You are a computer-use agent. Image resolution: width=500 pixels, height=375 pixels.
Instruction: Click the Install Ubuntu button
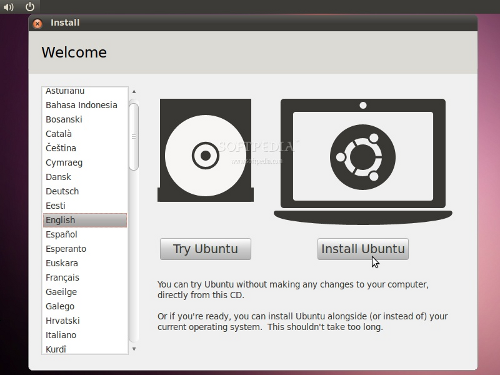(x=363, y=249)
